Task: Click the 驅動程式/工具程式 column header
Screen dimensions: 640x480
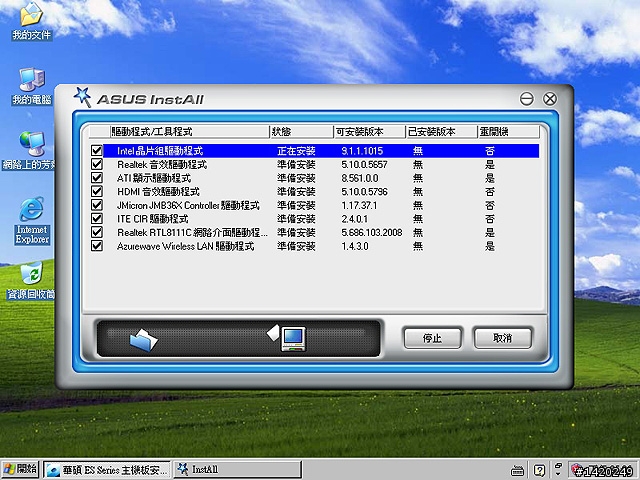Action: [190, 132]
